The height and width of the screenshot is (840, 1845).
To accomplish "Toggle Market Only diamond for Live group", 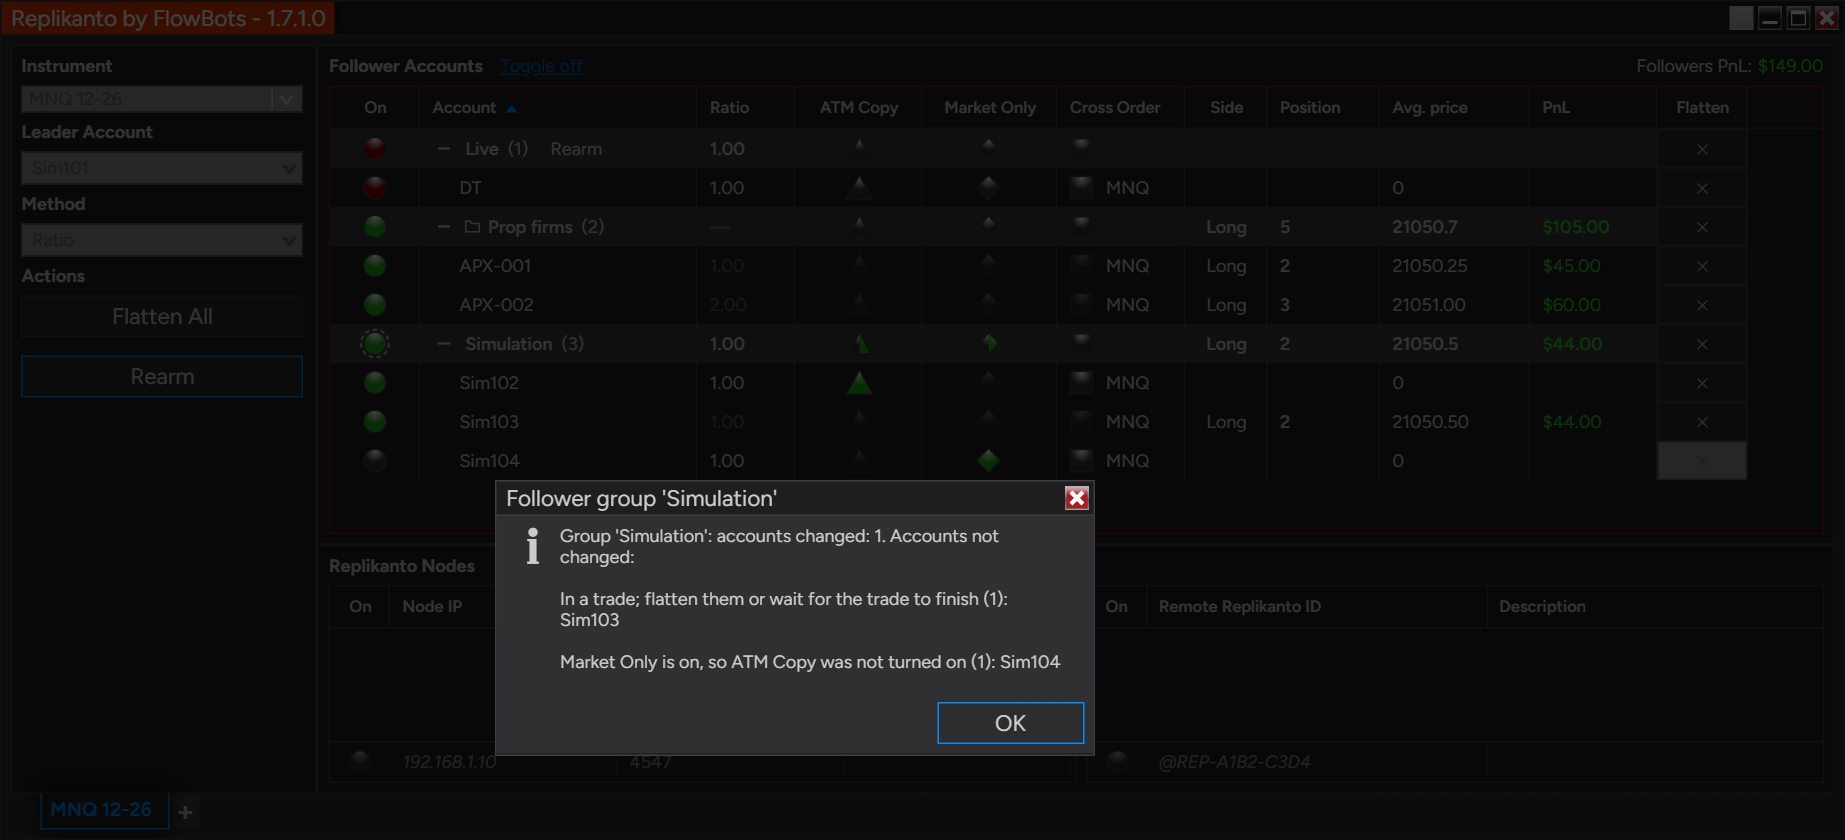I will tap(988, 145).
